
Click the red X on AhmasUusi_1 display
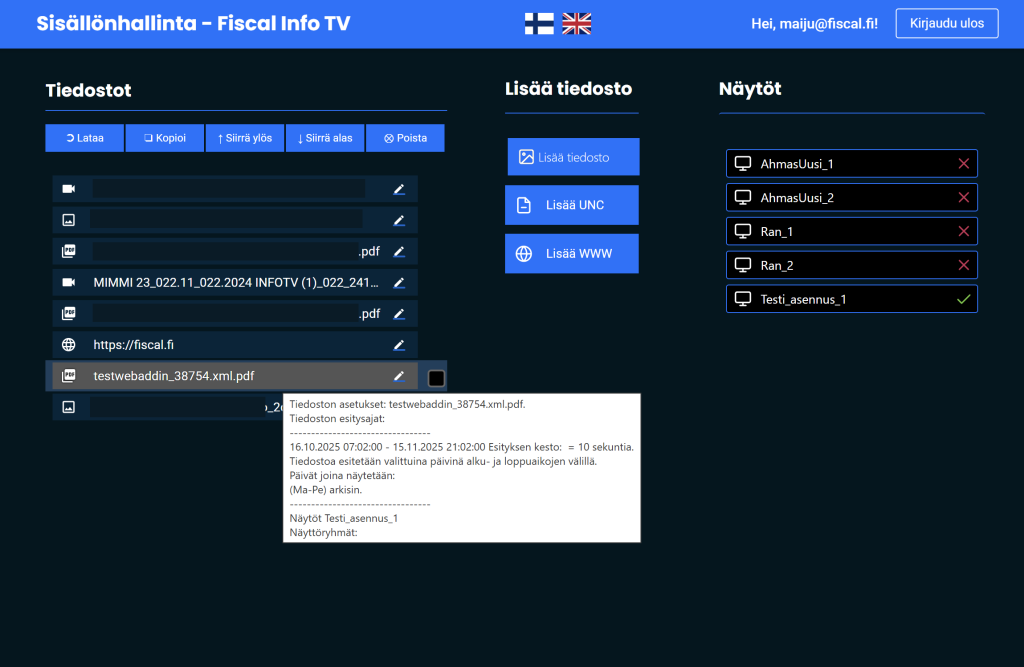(963, 164)
